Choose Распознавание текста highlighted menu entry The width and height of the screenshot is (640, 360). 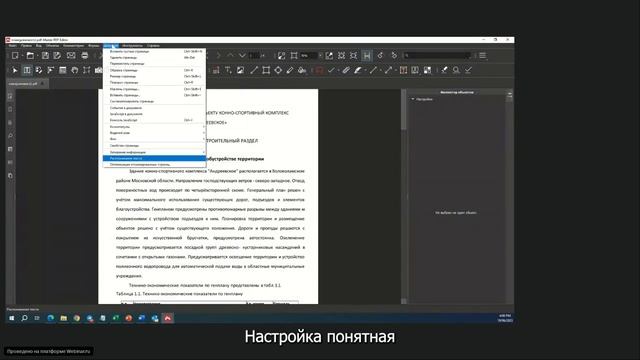tap(154, 158)
